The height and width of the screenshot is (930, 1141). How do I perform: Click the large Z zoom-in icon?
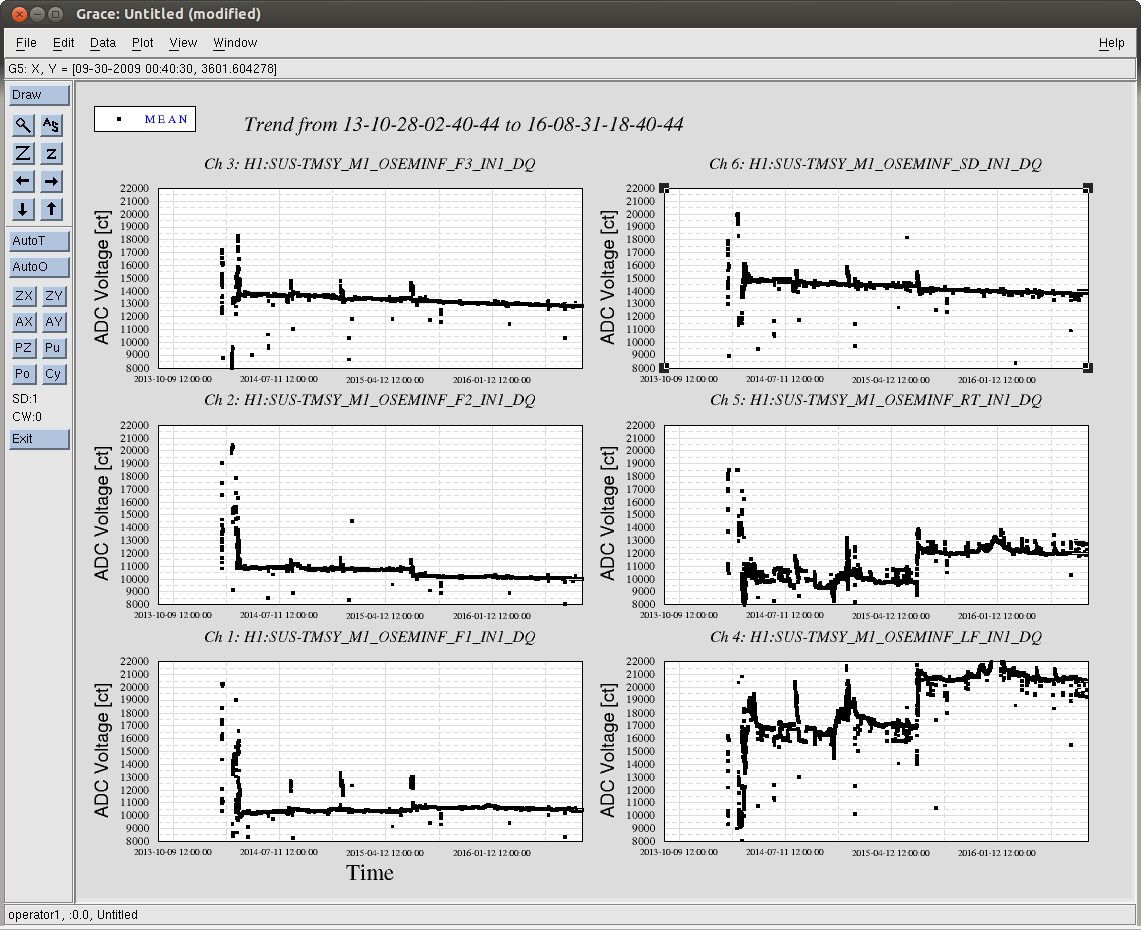click(23, 153)
